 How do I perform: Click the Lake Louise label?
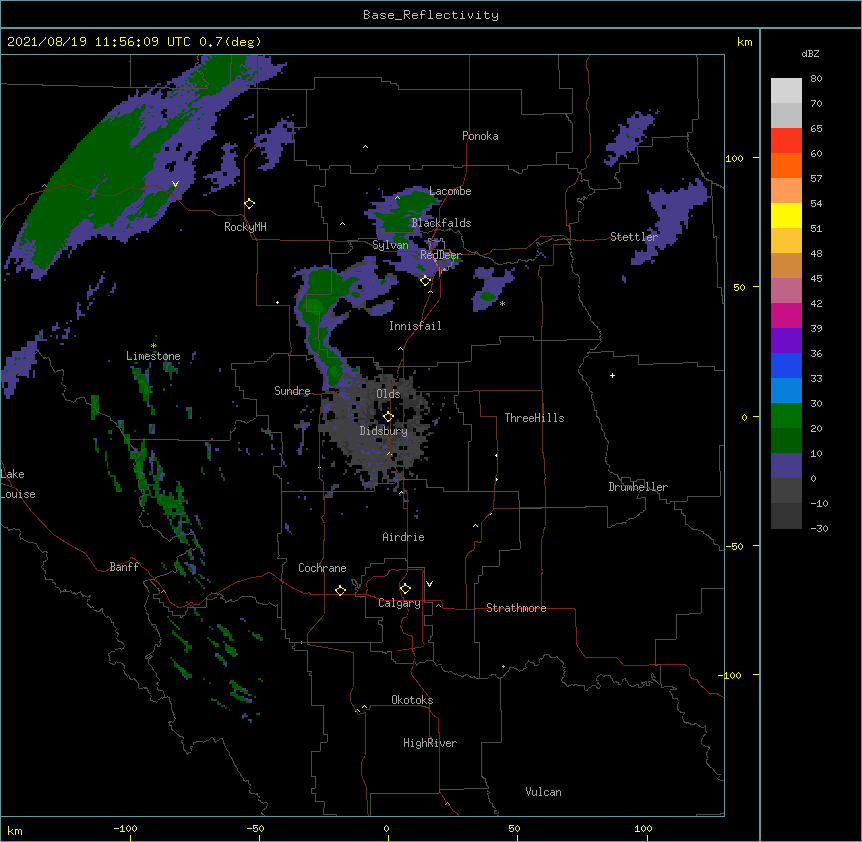click(x=18, y=484)
